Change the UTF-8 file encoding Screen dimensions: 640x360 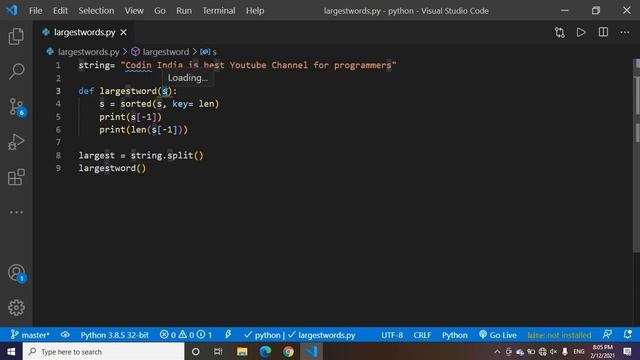coord(392,335)
